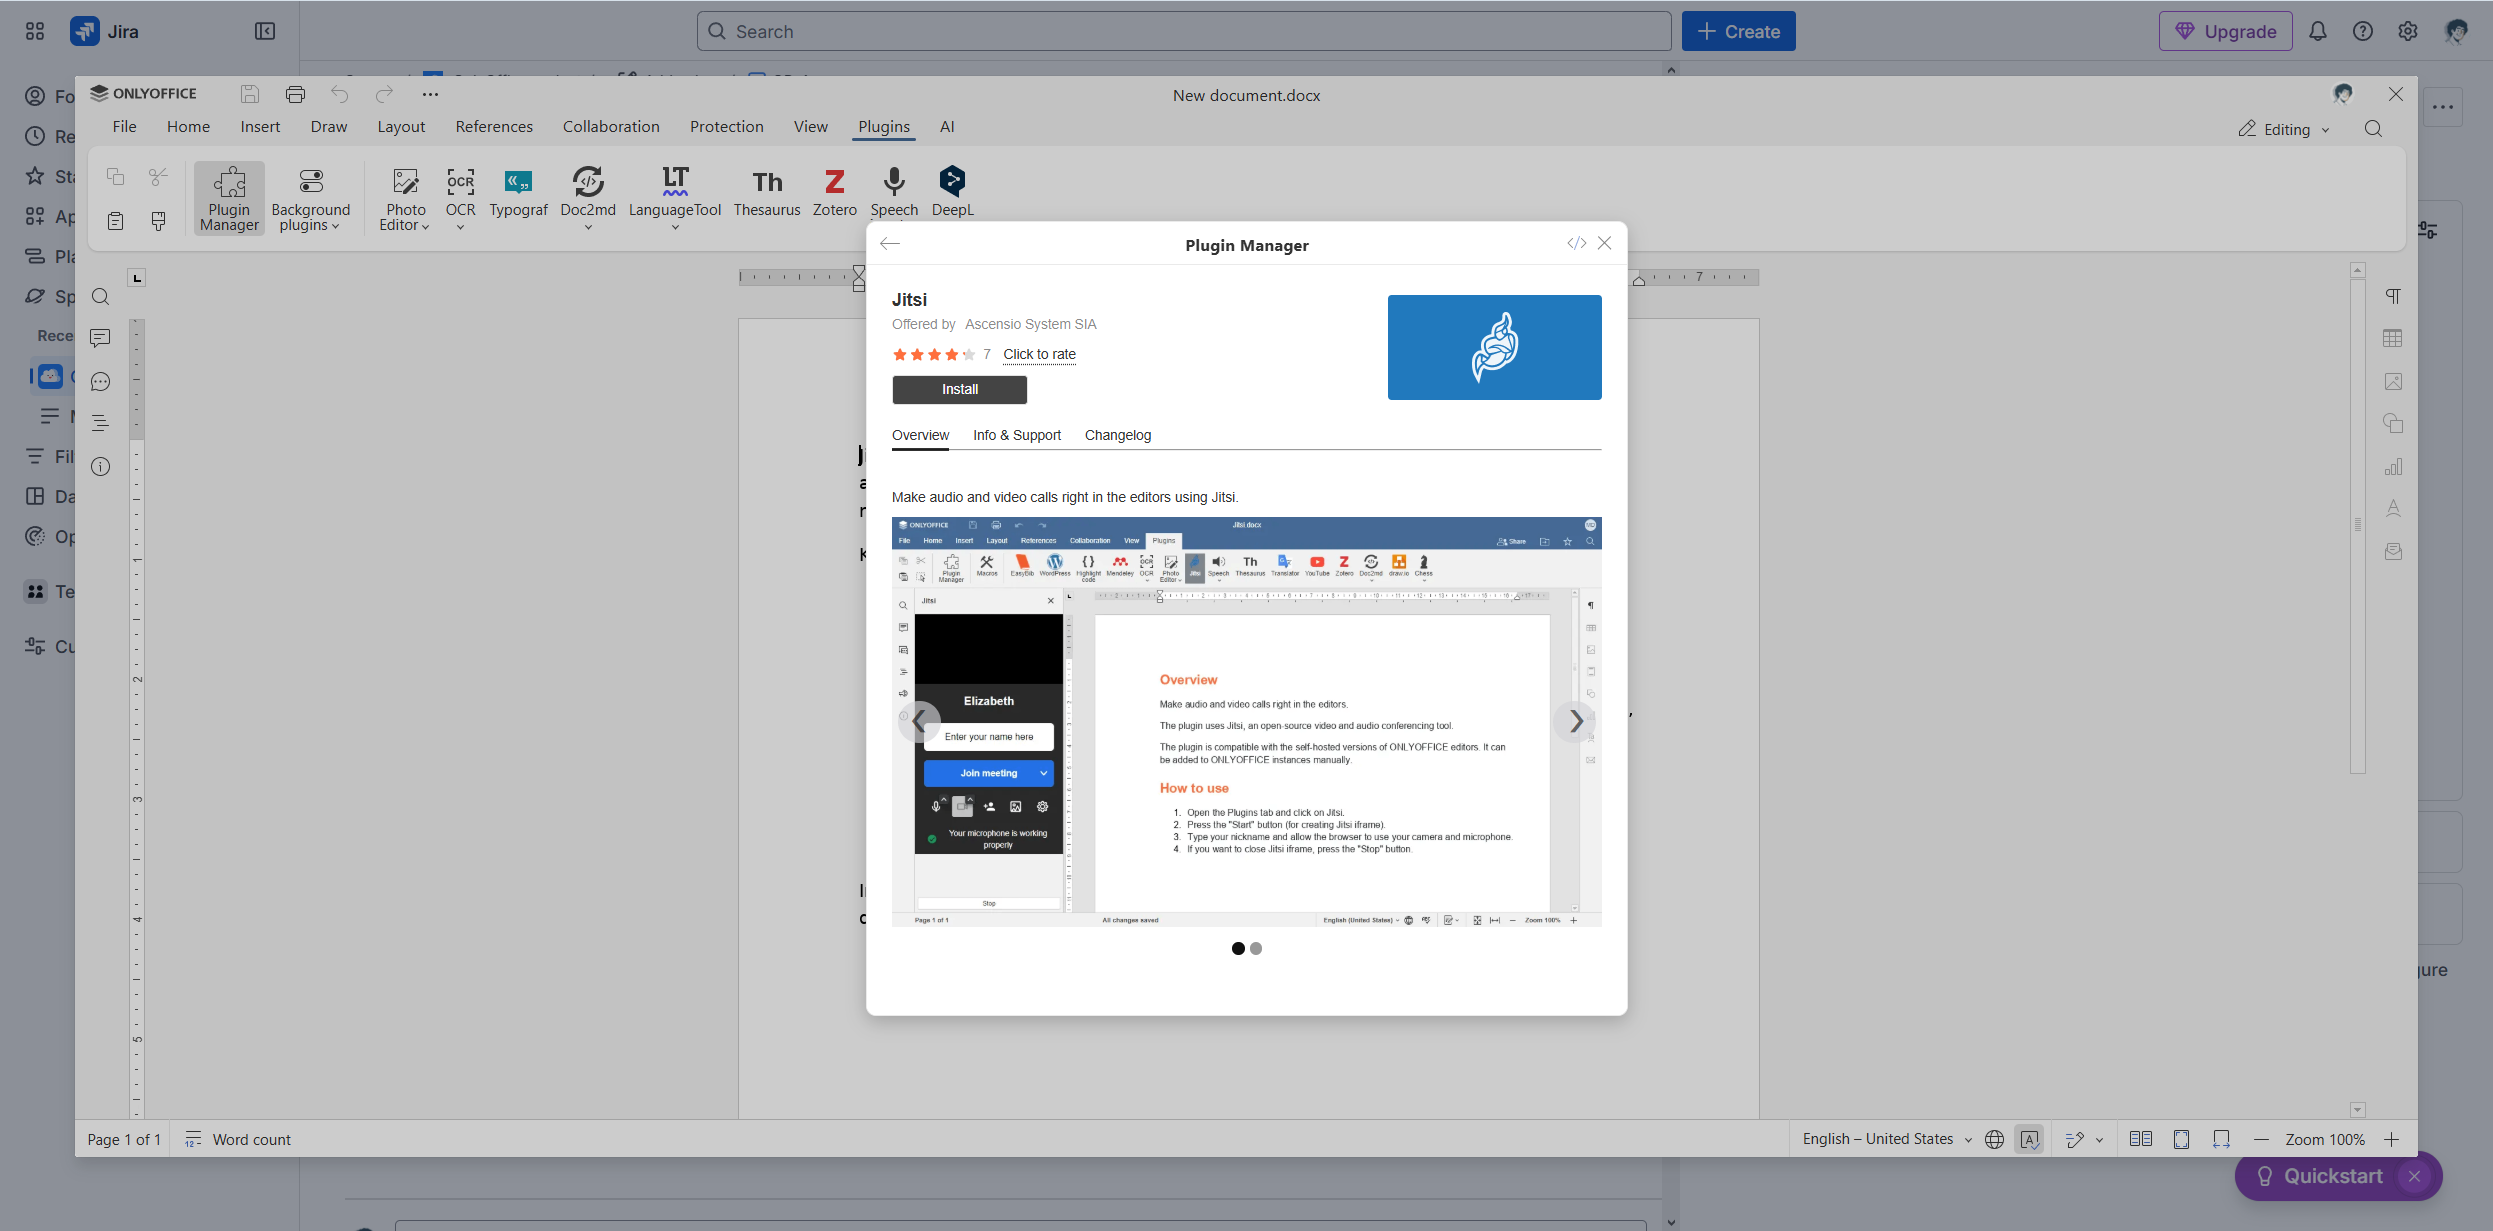Screen dimensions: 2493x1231
Task: Advance the screenshot carousel with next arrow
Action: coord(1573,721)
